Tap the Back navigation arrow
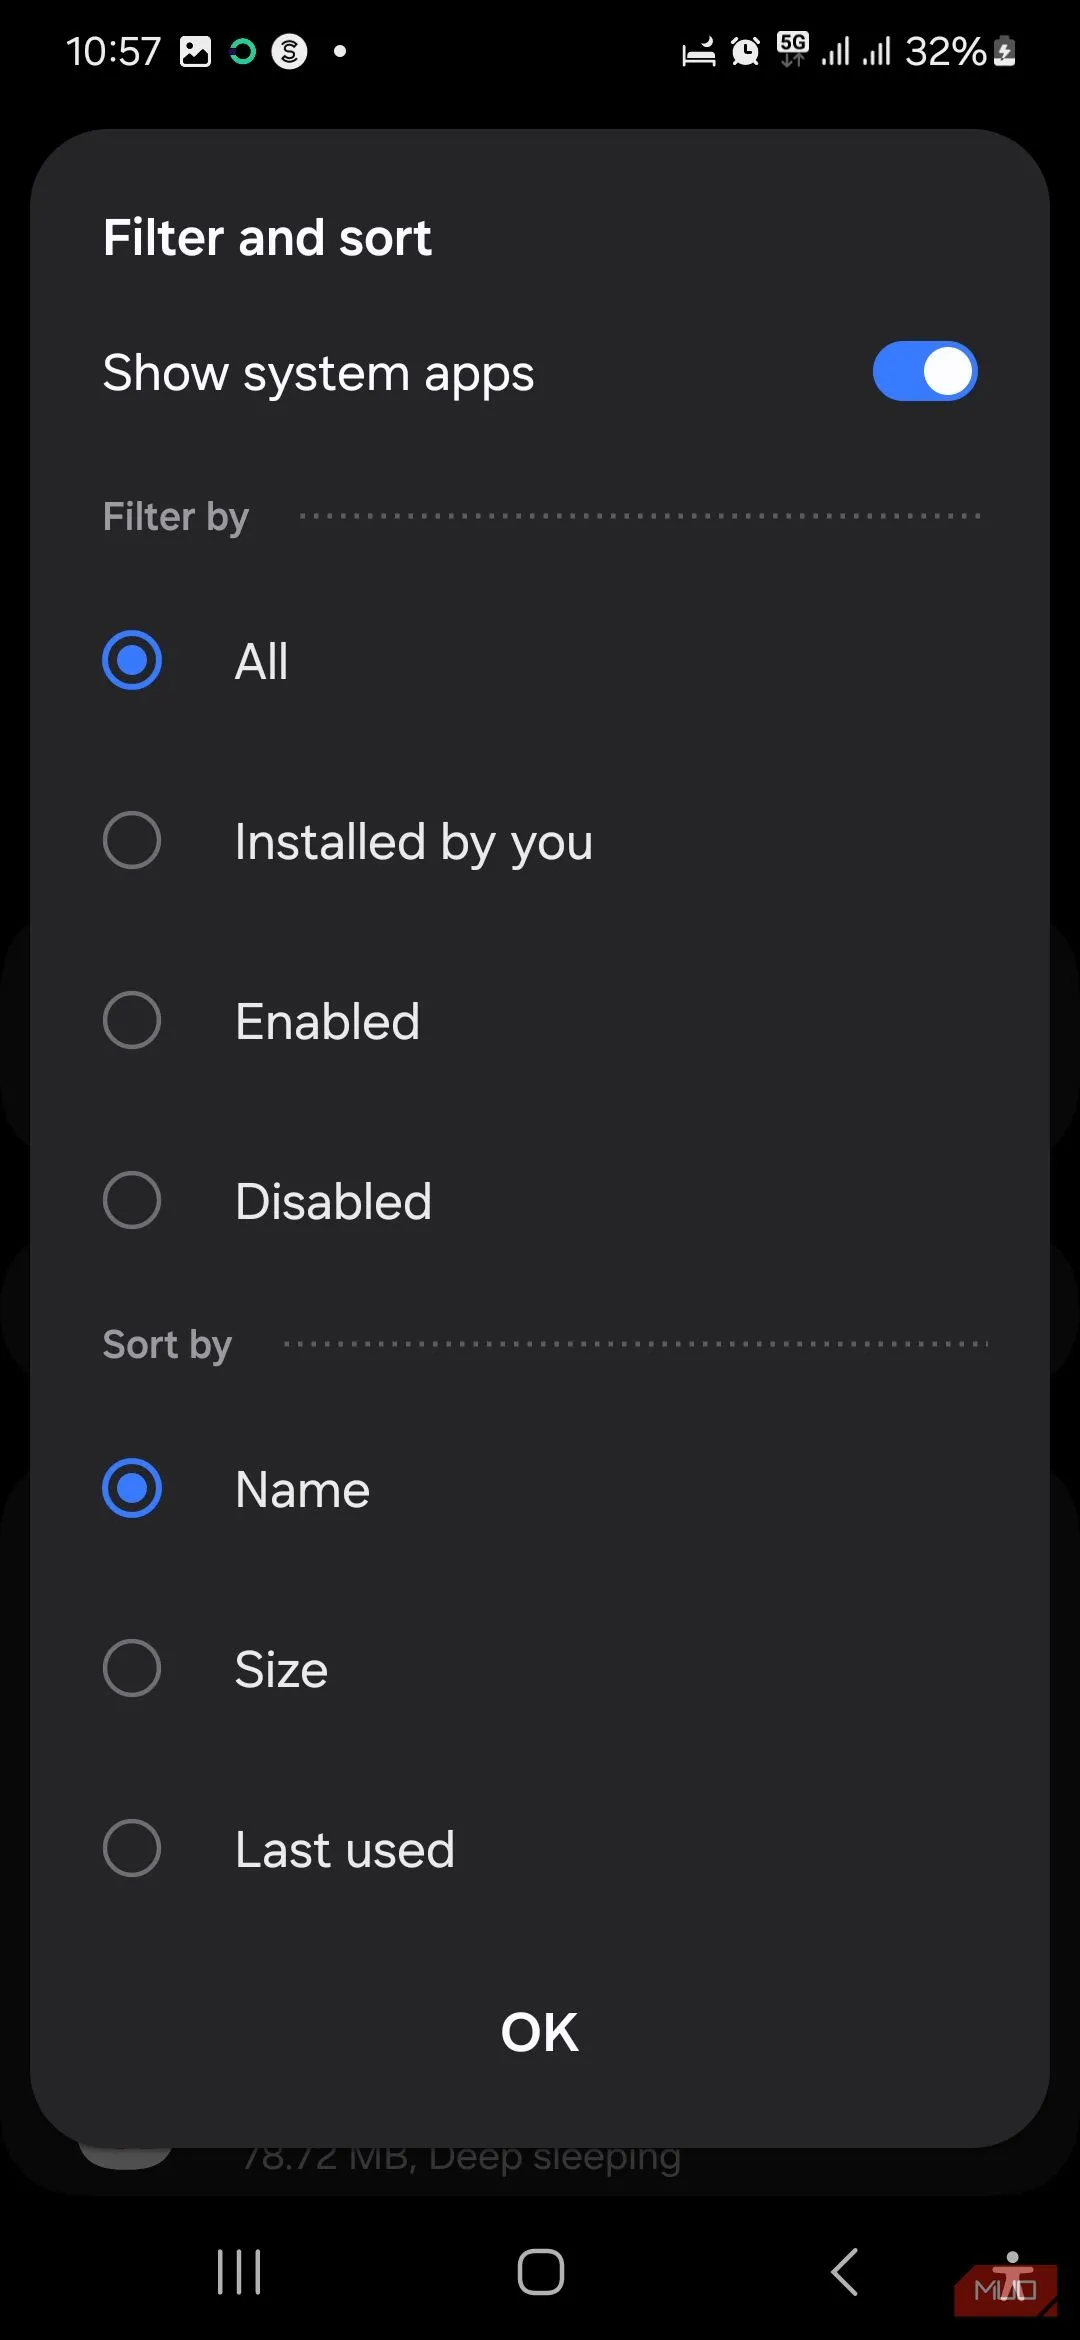Screen dimensions: 1080x2340 tap(843, 2271)
